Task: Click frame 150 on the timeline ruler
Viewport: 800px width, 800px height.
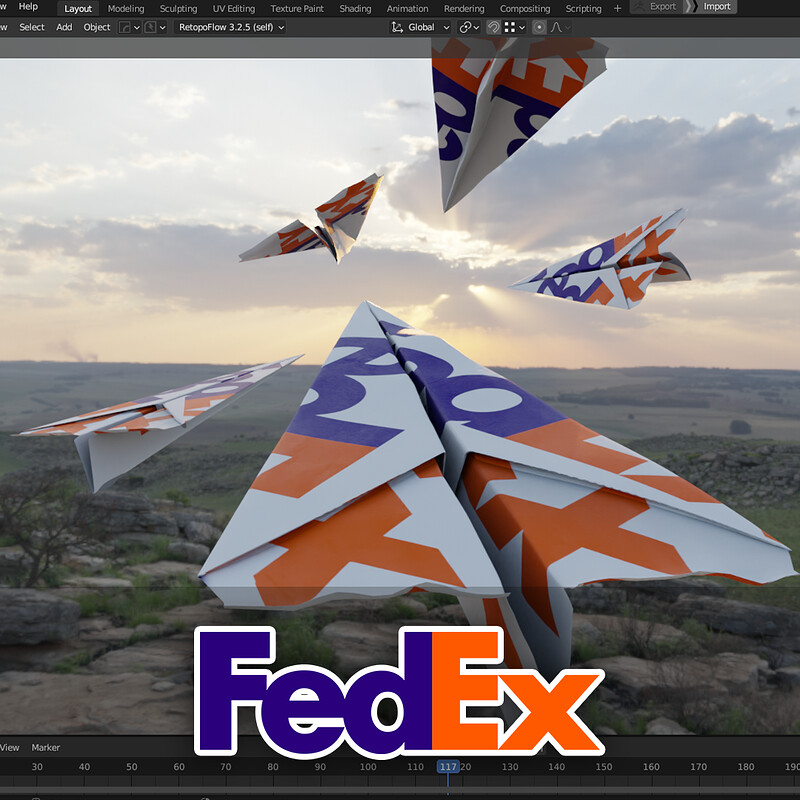Action: pyautogui.click(x=604, y=766)
